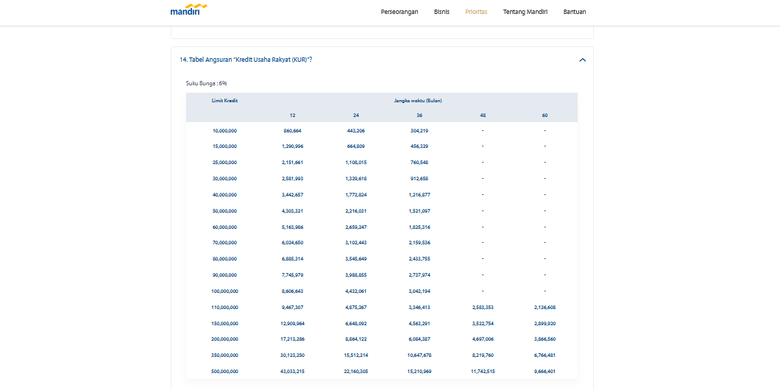Click the 24-month installment for 50,000,000
The width and height of the screenshot is (780, 390).
click(x=356, y=211)
